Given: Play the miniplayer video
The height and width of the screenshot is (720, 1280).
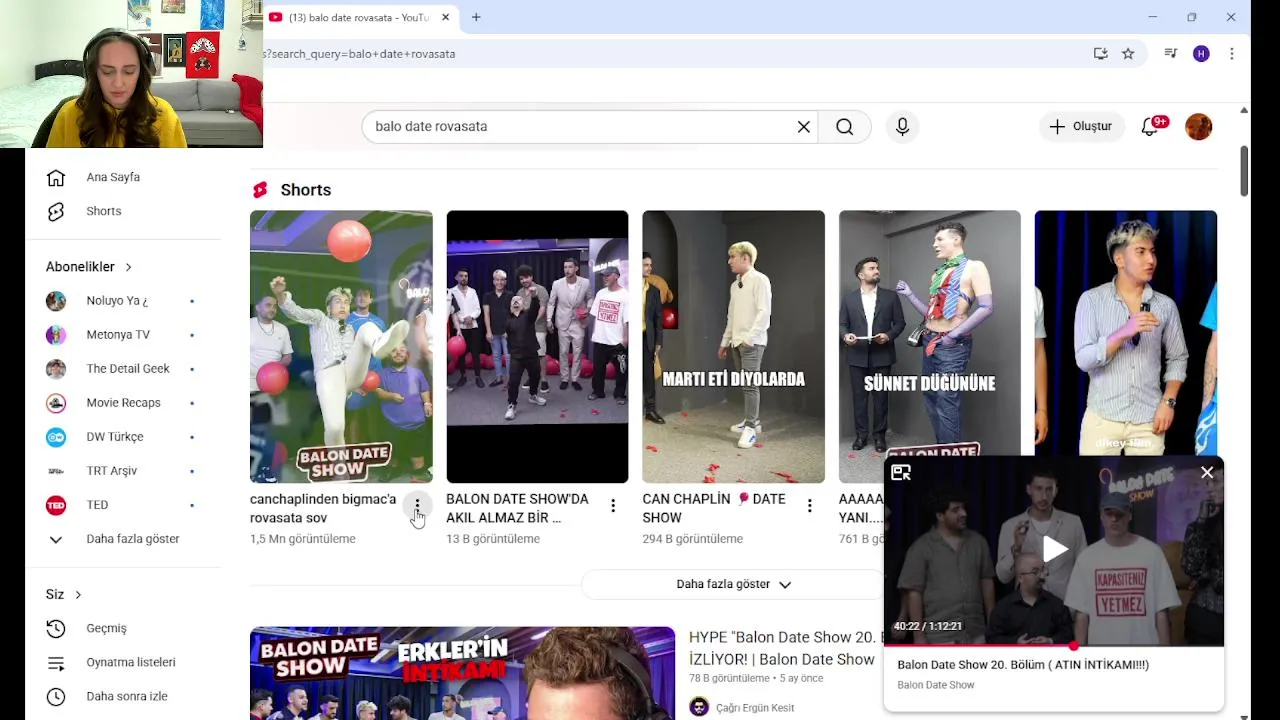Looking at the screenshot, I should click(x=1054, y=549).
